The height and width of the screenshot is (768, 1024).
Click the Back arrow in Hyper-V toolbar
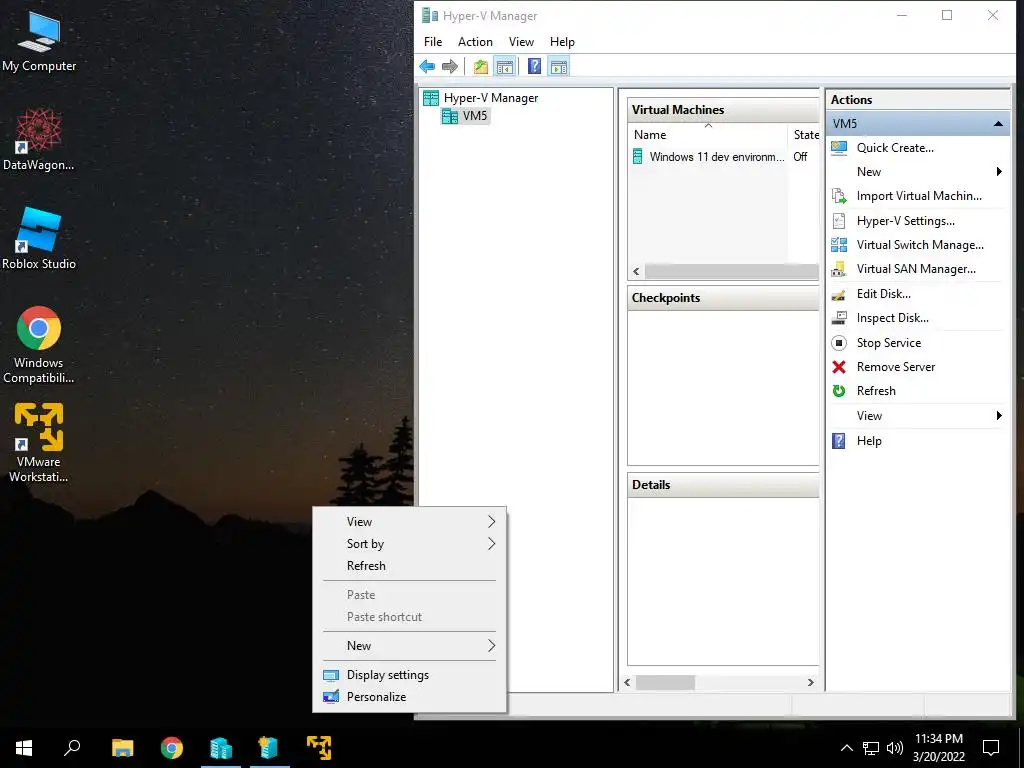click(x=427, y=66)
